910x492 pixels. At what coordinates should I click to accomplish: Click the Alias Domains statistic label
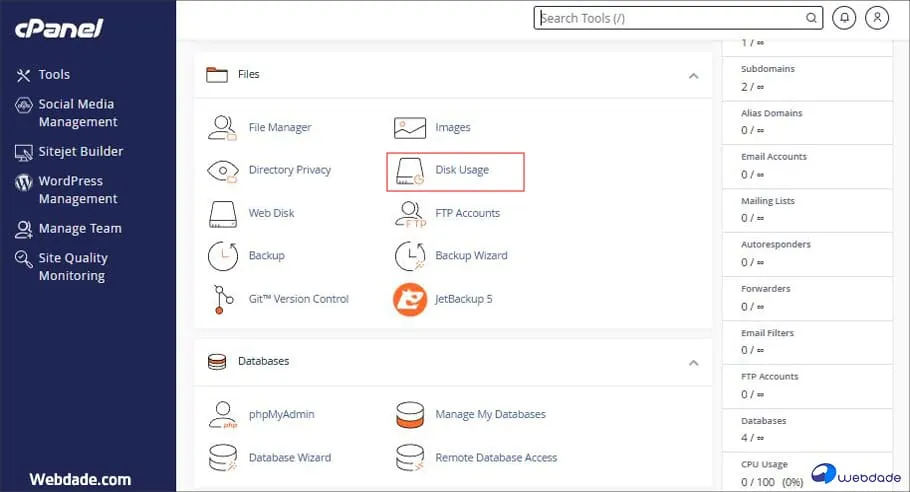pos(771,113)
